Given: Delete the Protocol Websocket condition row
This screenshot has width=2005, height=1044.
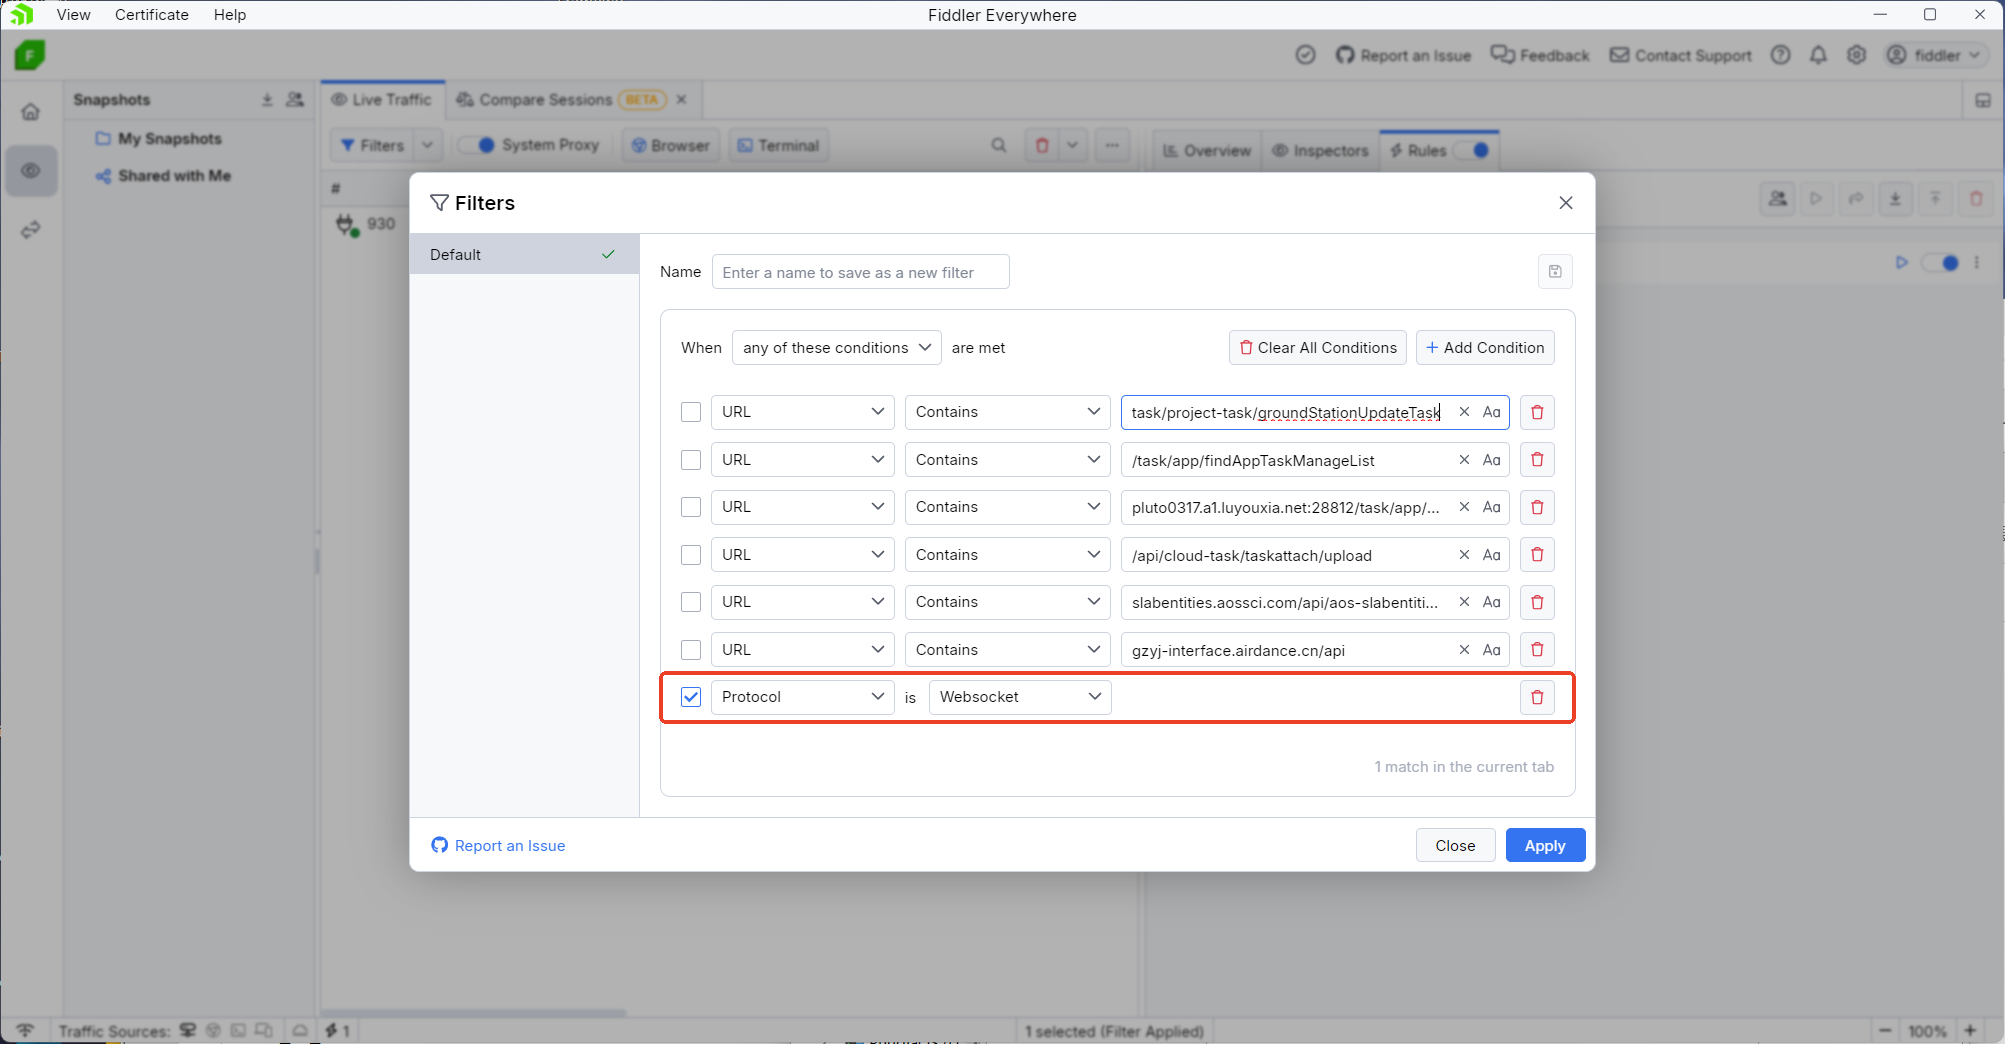Looking at the screenshot, I should point(1537,697).
